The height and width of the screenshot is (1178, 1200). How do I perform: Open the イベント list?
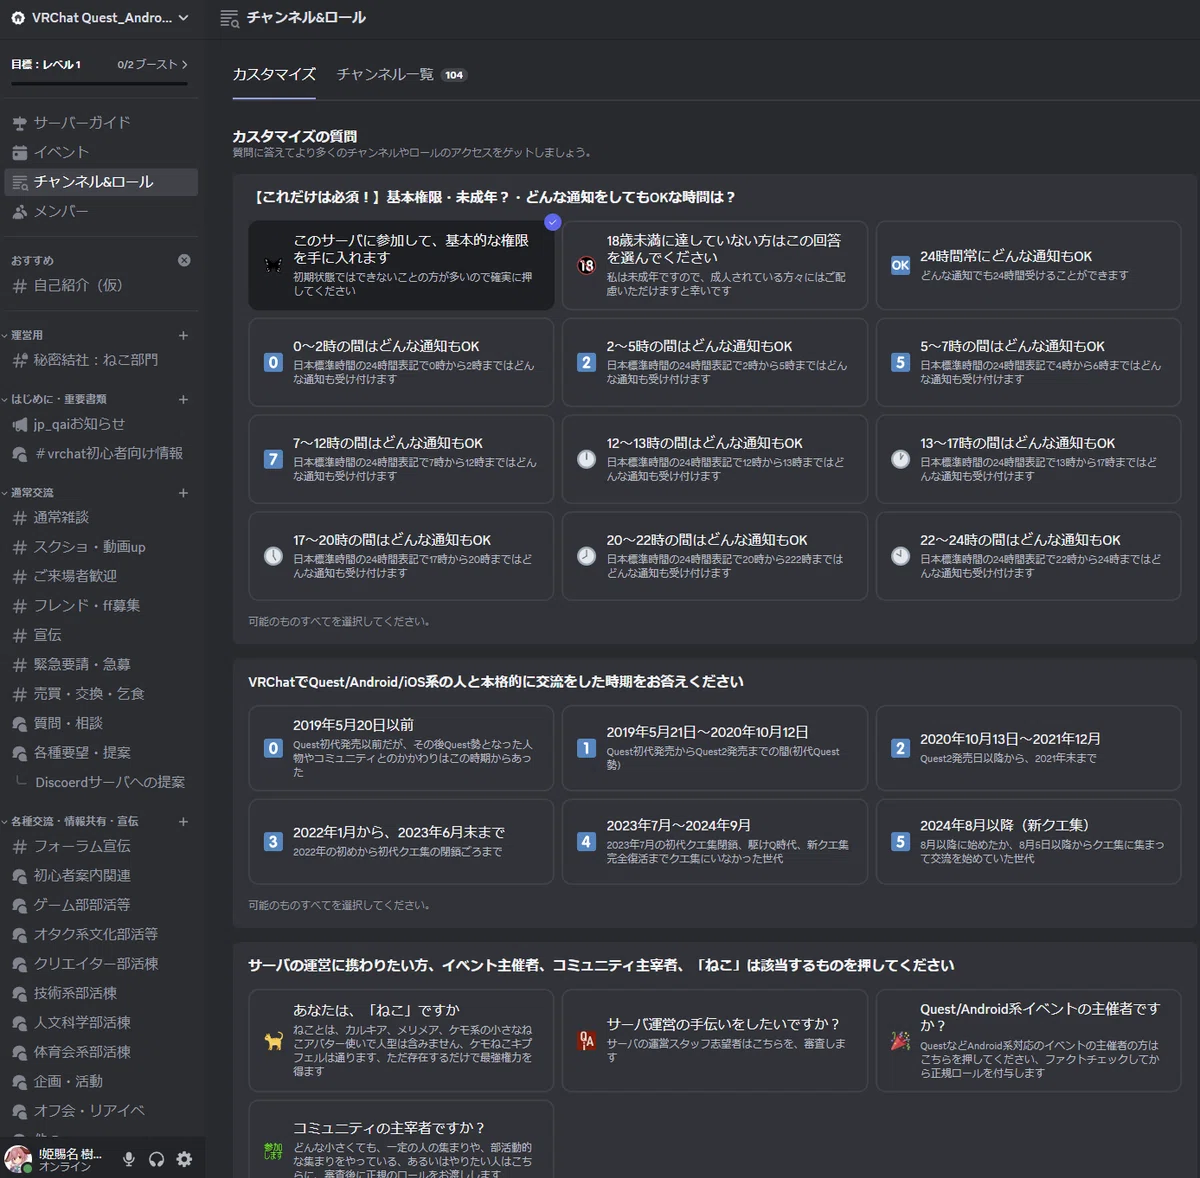tap(101, 152)
